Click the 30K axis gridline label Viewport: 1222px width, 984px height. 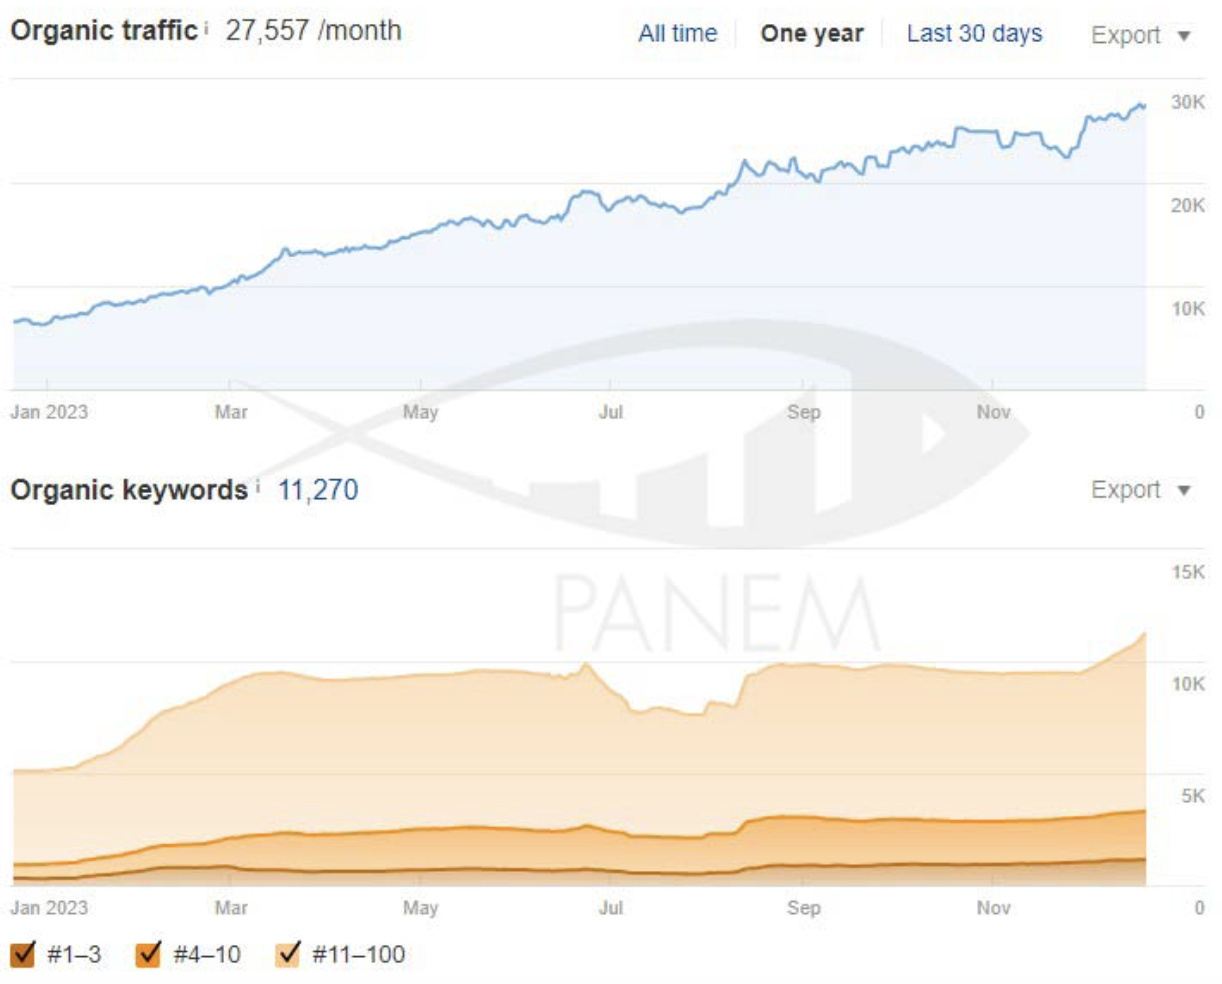[x=1189, y=100]
